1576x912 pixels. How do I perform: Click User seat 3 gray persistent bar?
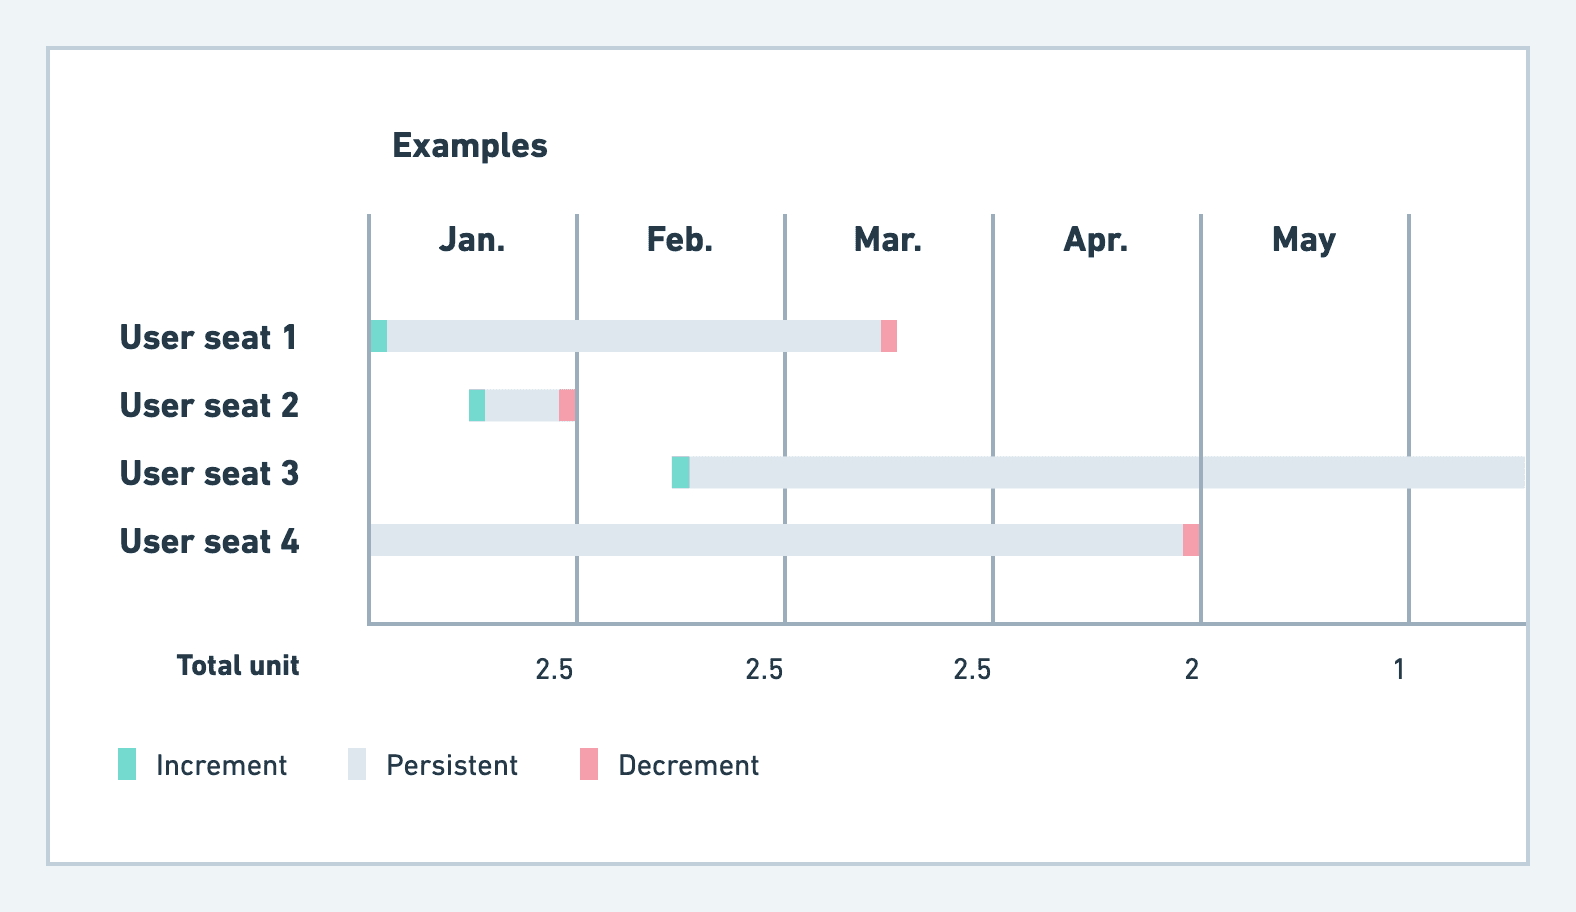pos(1100,472)
